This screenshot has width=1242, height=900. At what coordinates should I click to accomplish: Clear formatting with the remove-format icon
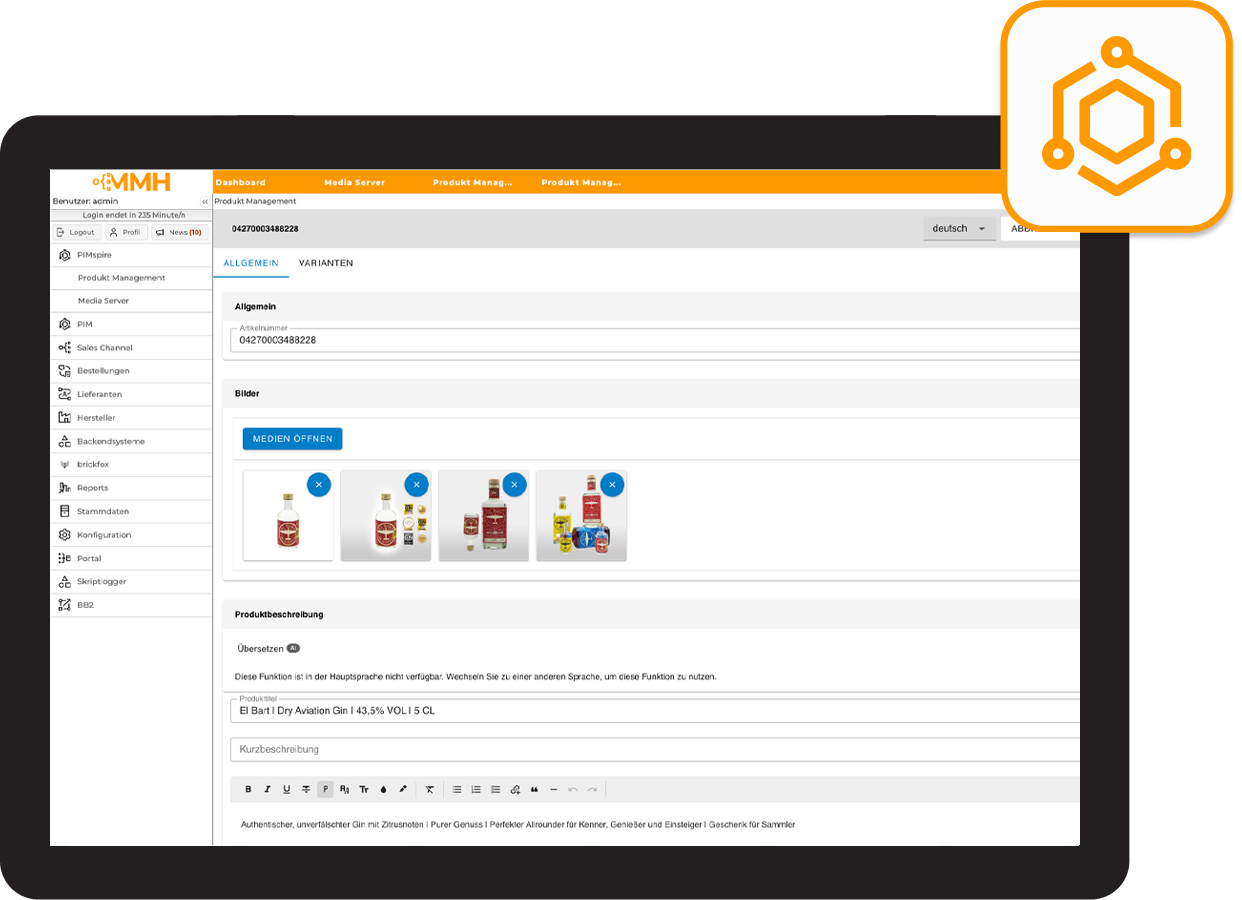430,790
